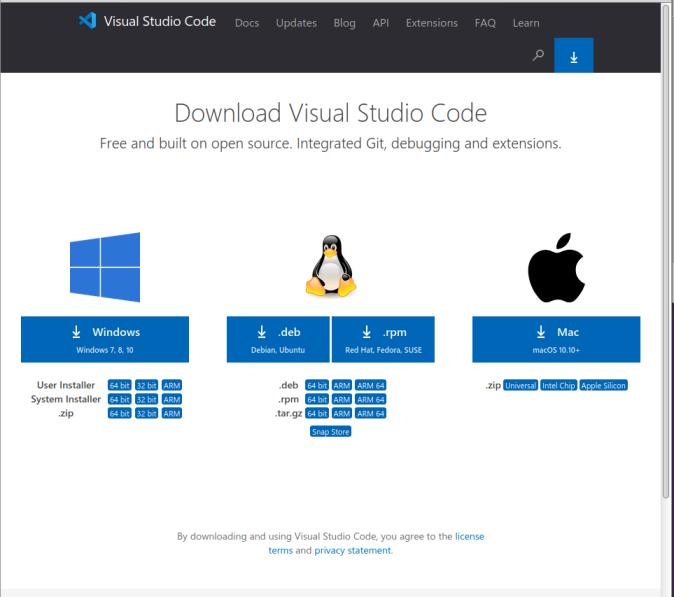Select System Installer 32 bit
Image resolution: width=674 pixels, height=597 pixels.
coord(147,399)
